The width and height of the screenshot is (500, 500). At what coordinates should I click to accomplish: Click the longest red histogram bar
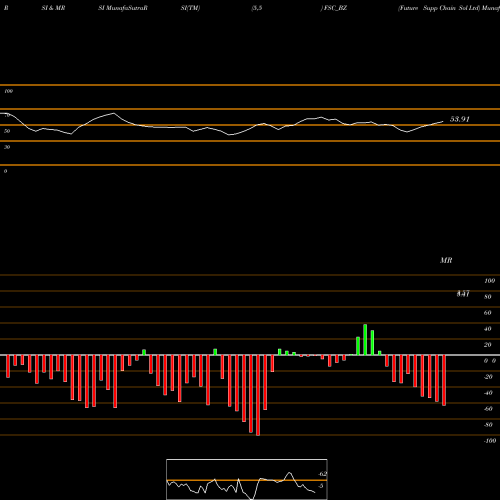tap(258, 395)
